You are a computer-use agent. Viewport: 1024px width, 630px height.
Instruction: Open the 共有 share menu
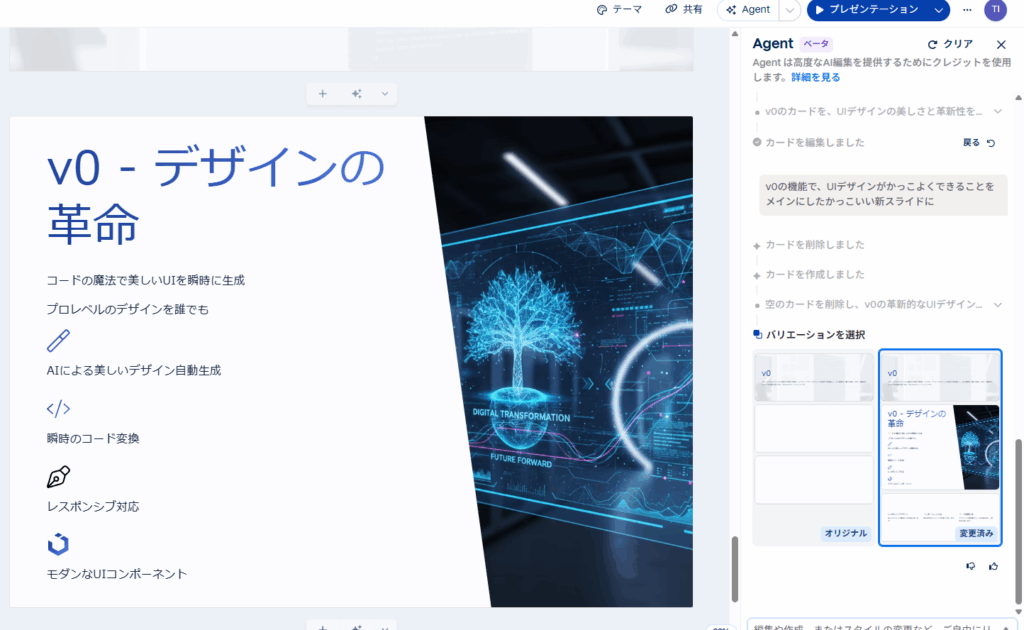tap(684, 10)
